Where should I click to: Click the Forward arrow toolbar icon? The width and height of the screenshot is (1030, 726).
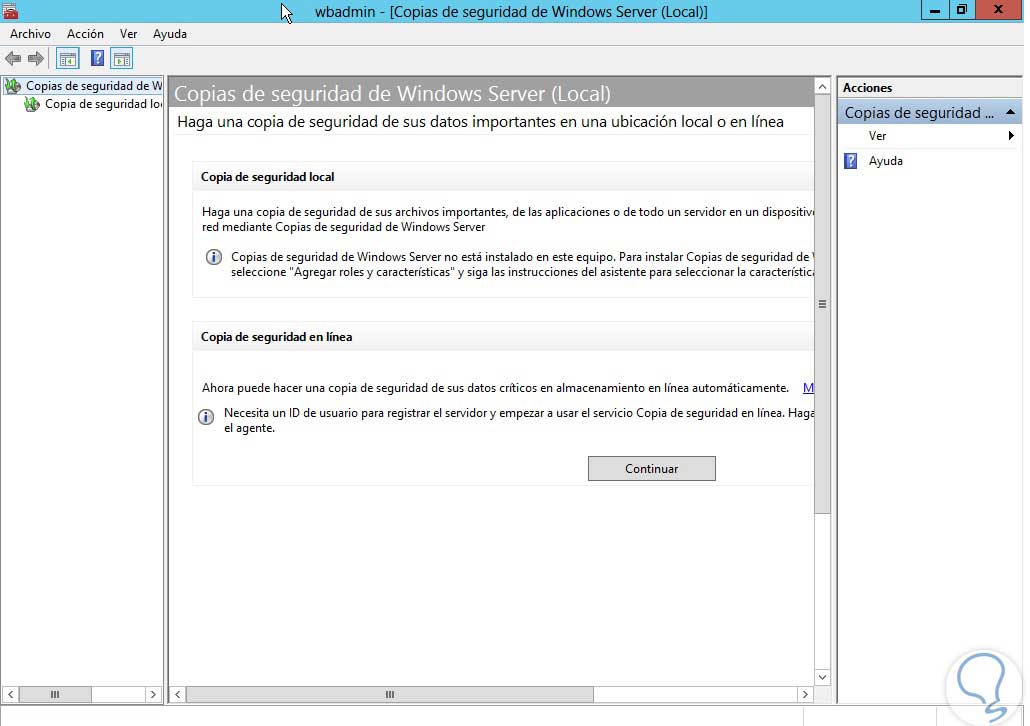36,58
